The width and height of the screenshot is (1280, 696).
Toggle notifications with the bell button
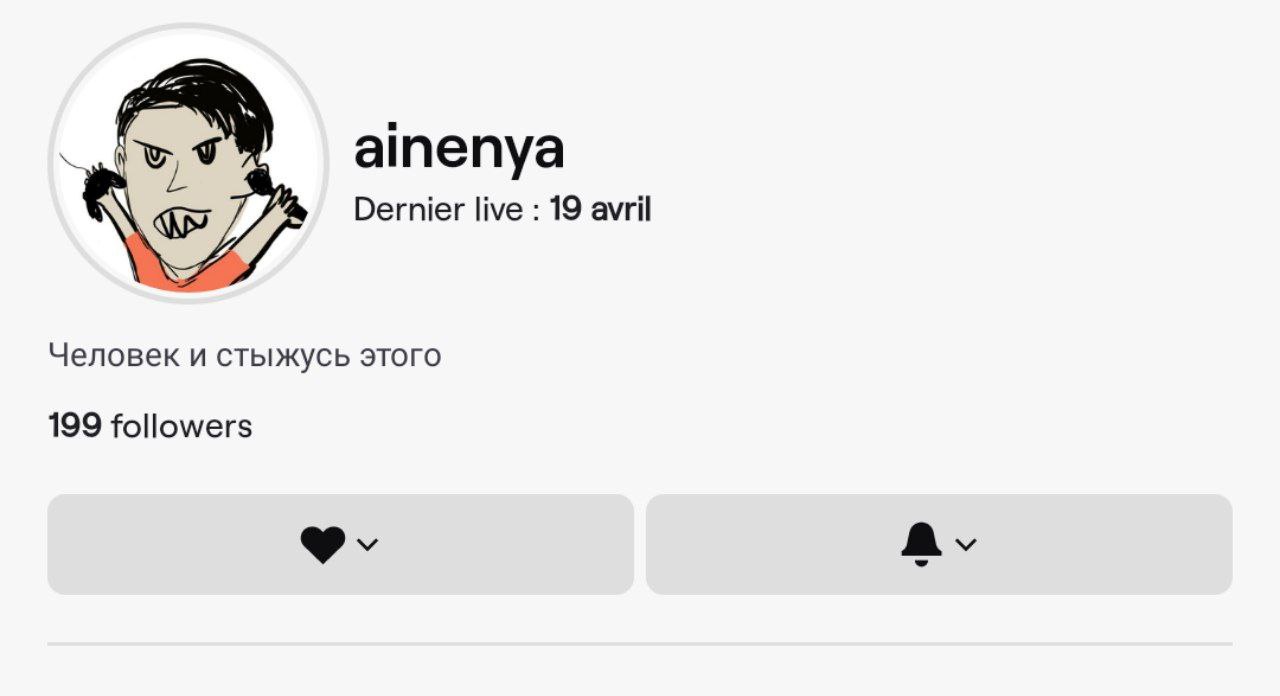pyautogui.click(x=939, y=544)
